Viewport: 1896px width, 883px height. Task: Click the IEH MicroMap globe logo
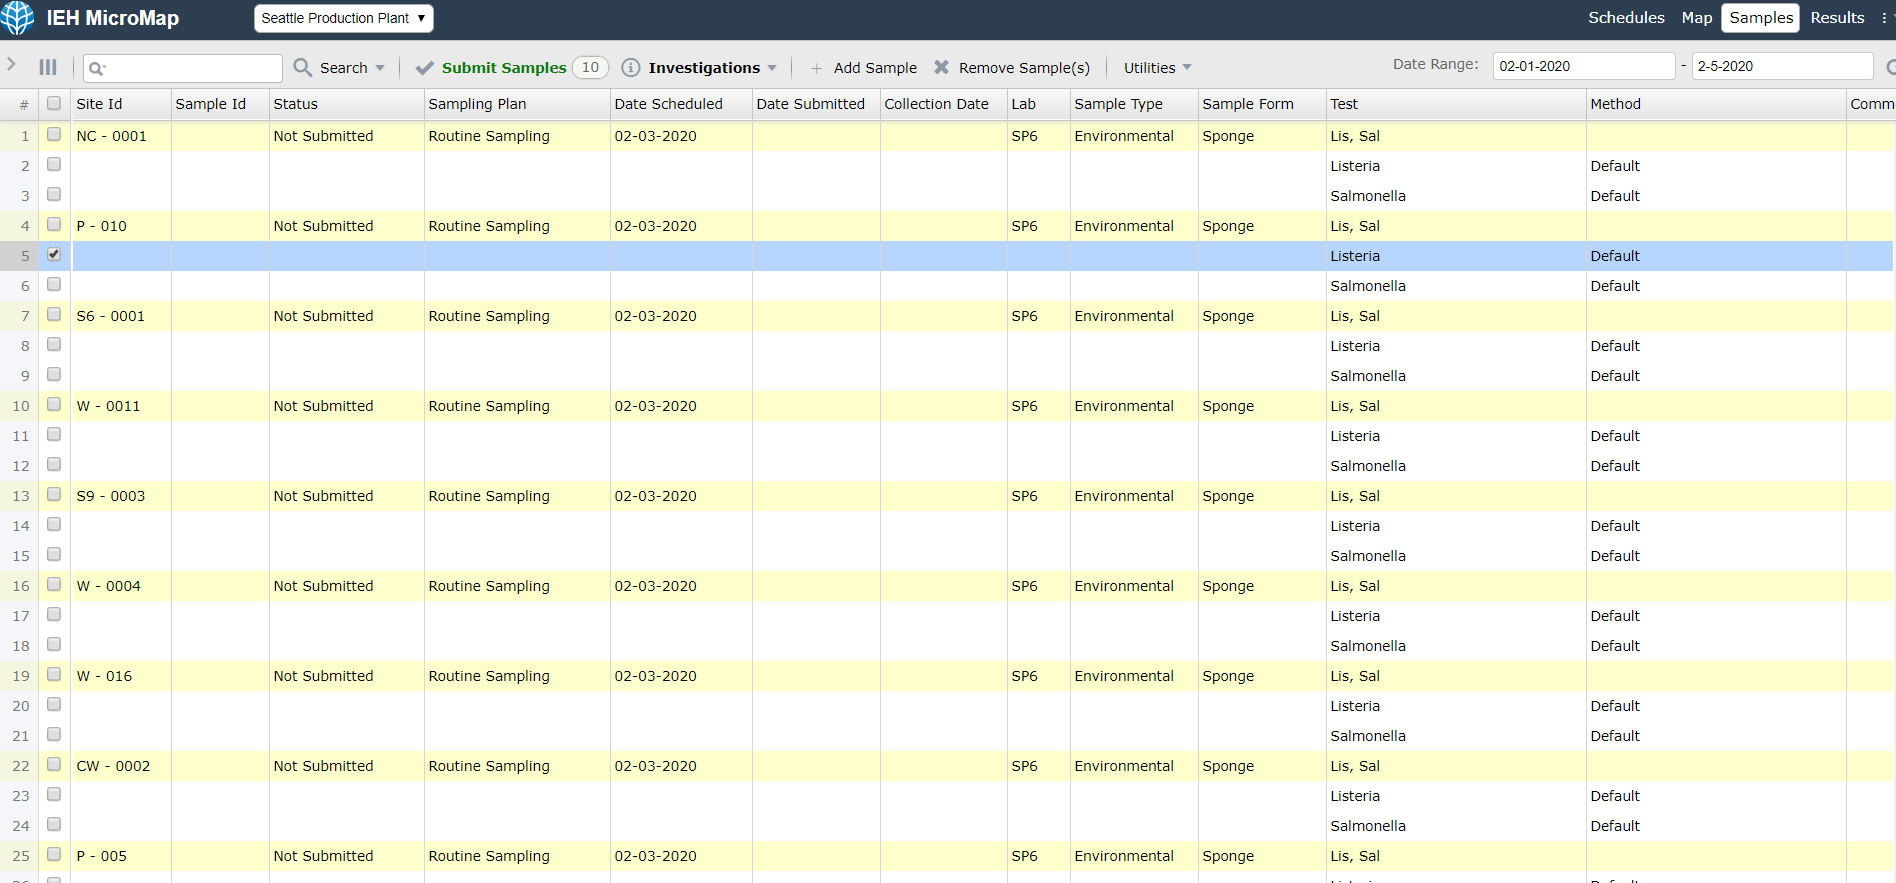[17, 18]
